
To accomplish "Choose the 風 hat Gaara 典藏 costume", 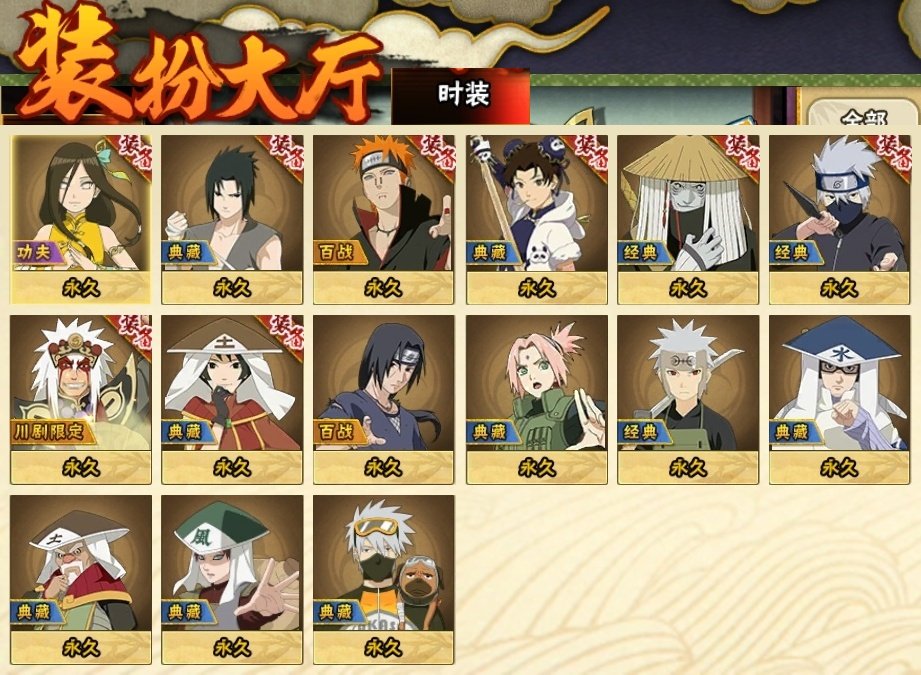I will 232,580.
